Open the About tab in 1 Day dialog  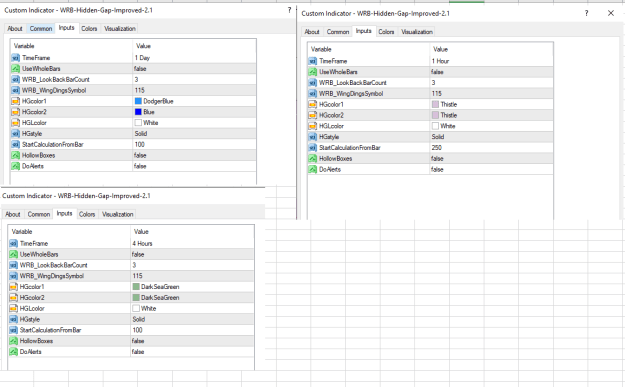tap(15, 29)
